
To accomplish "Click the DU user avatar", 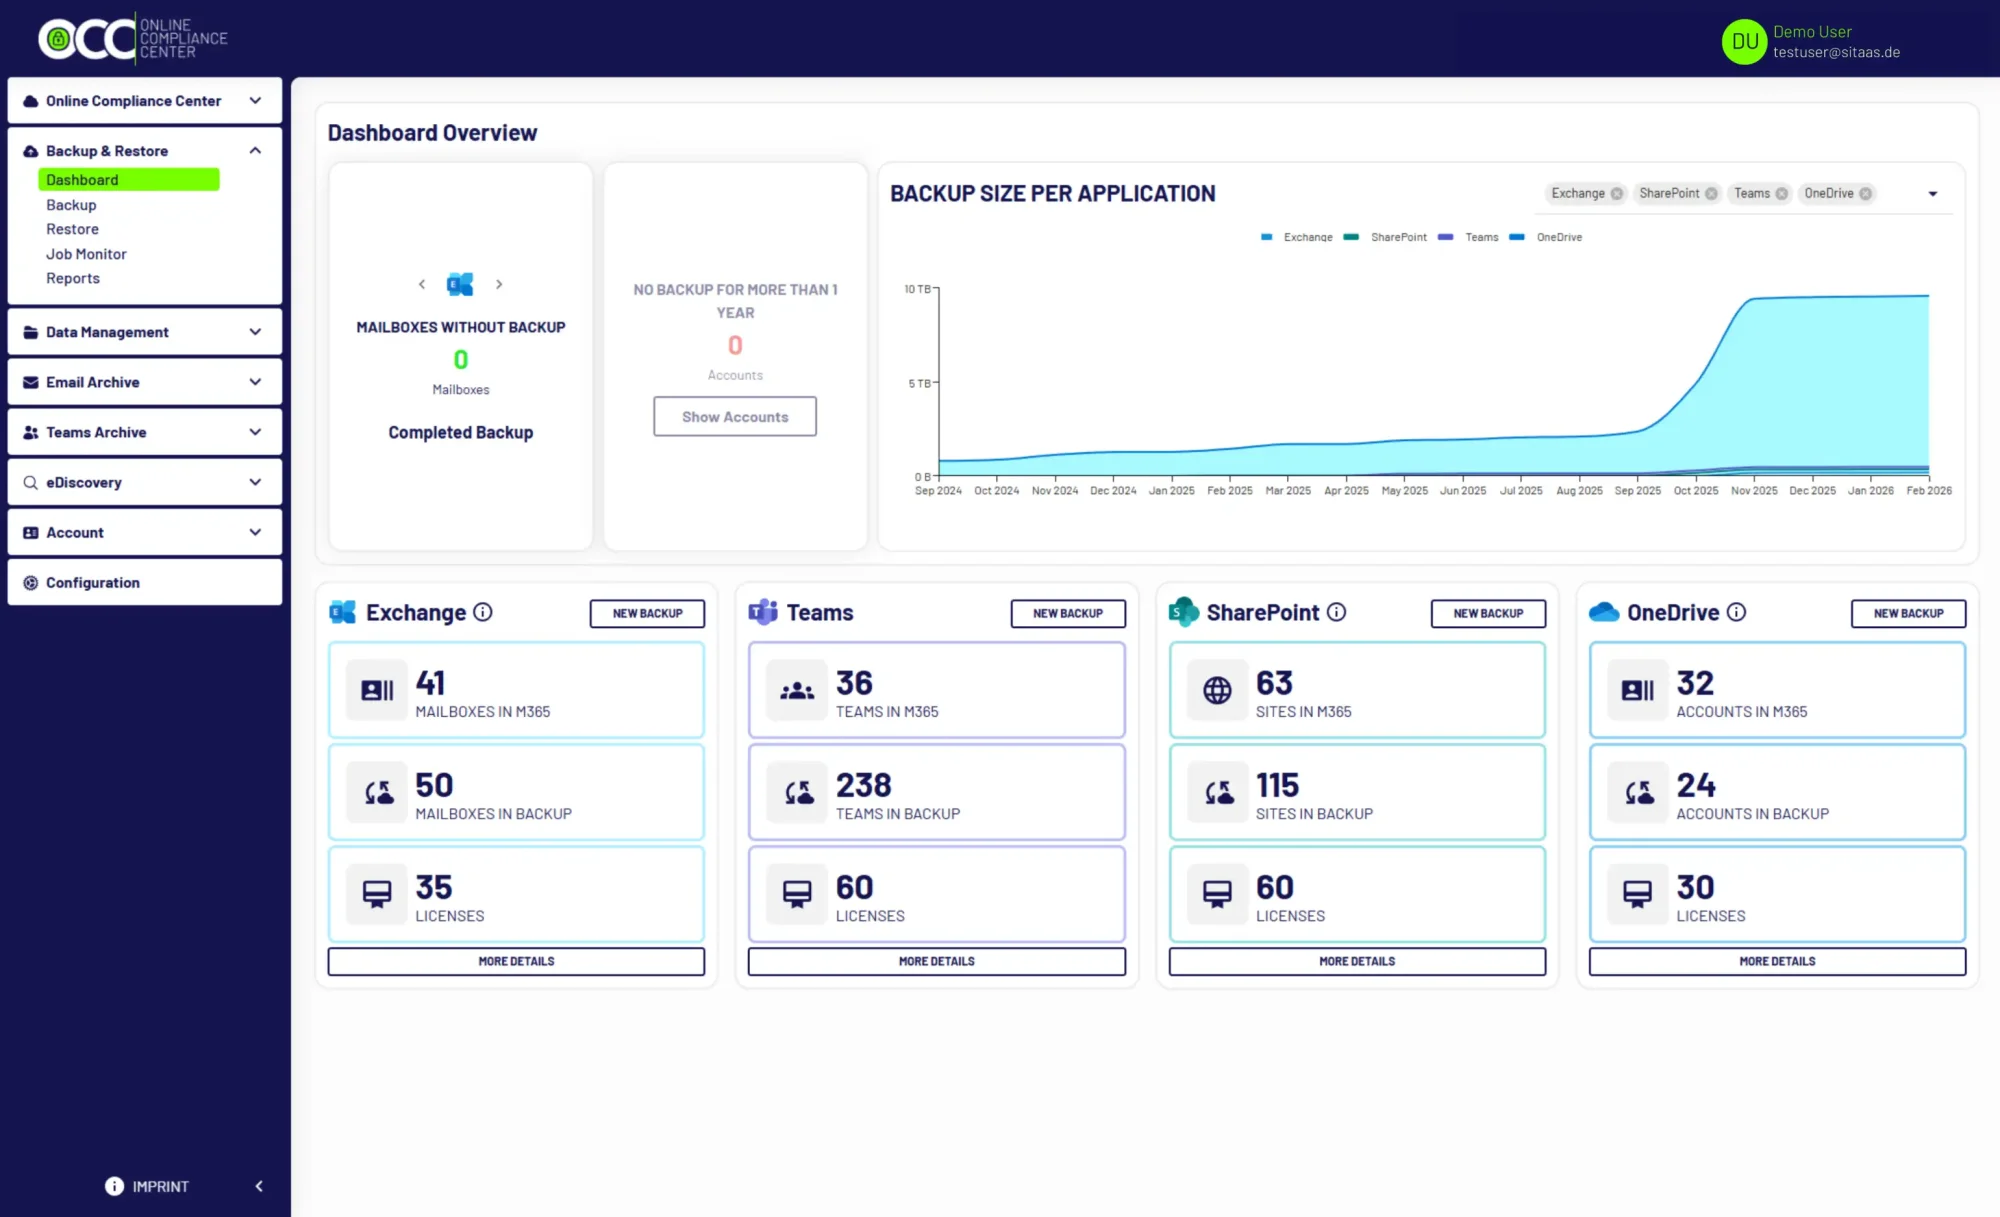I will click(1744, 42).
